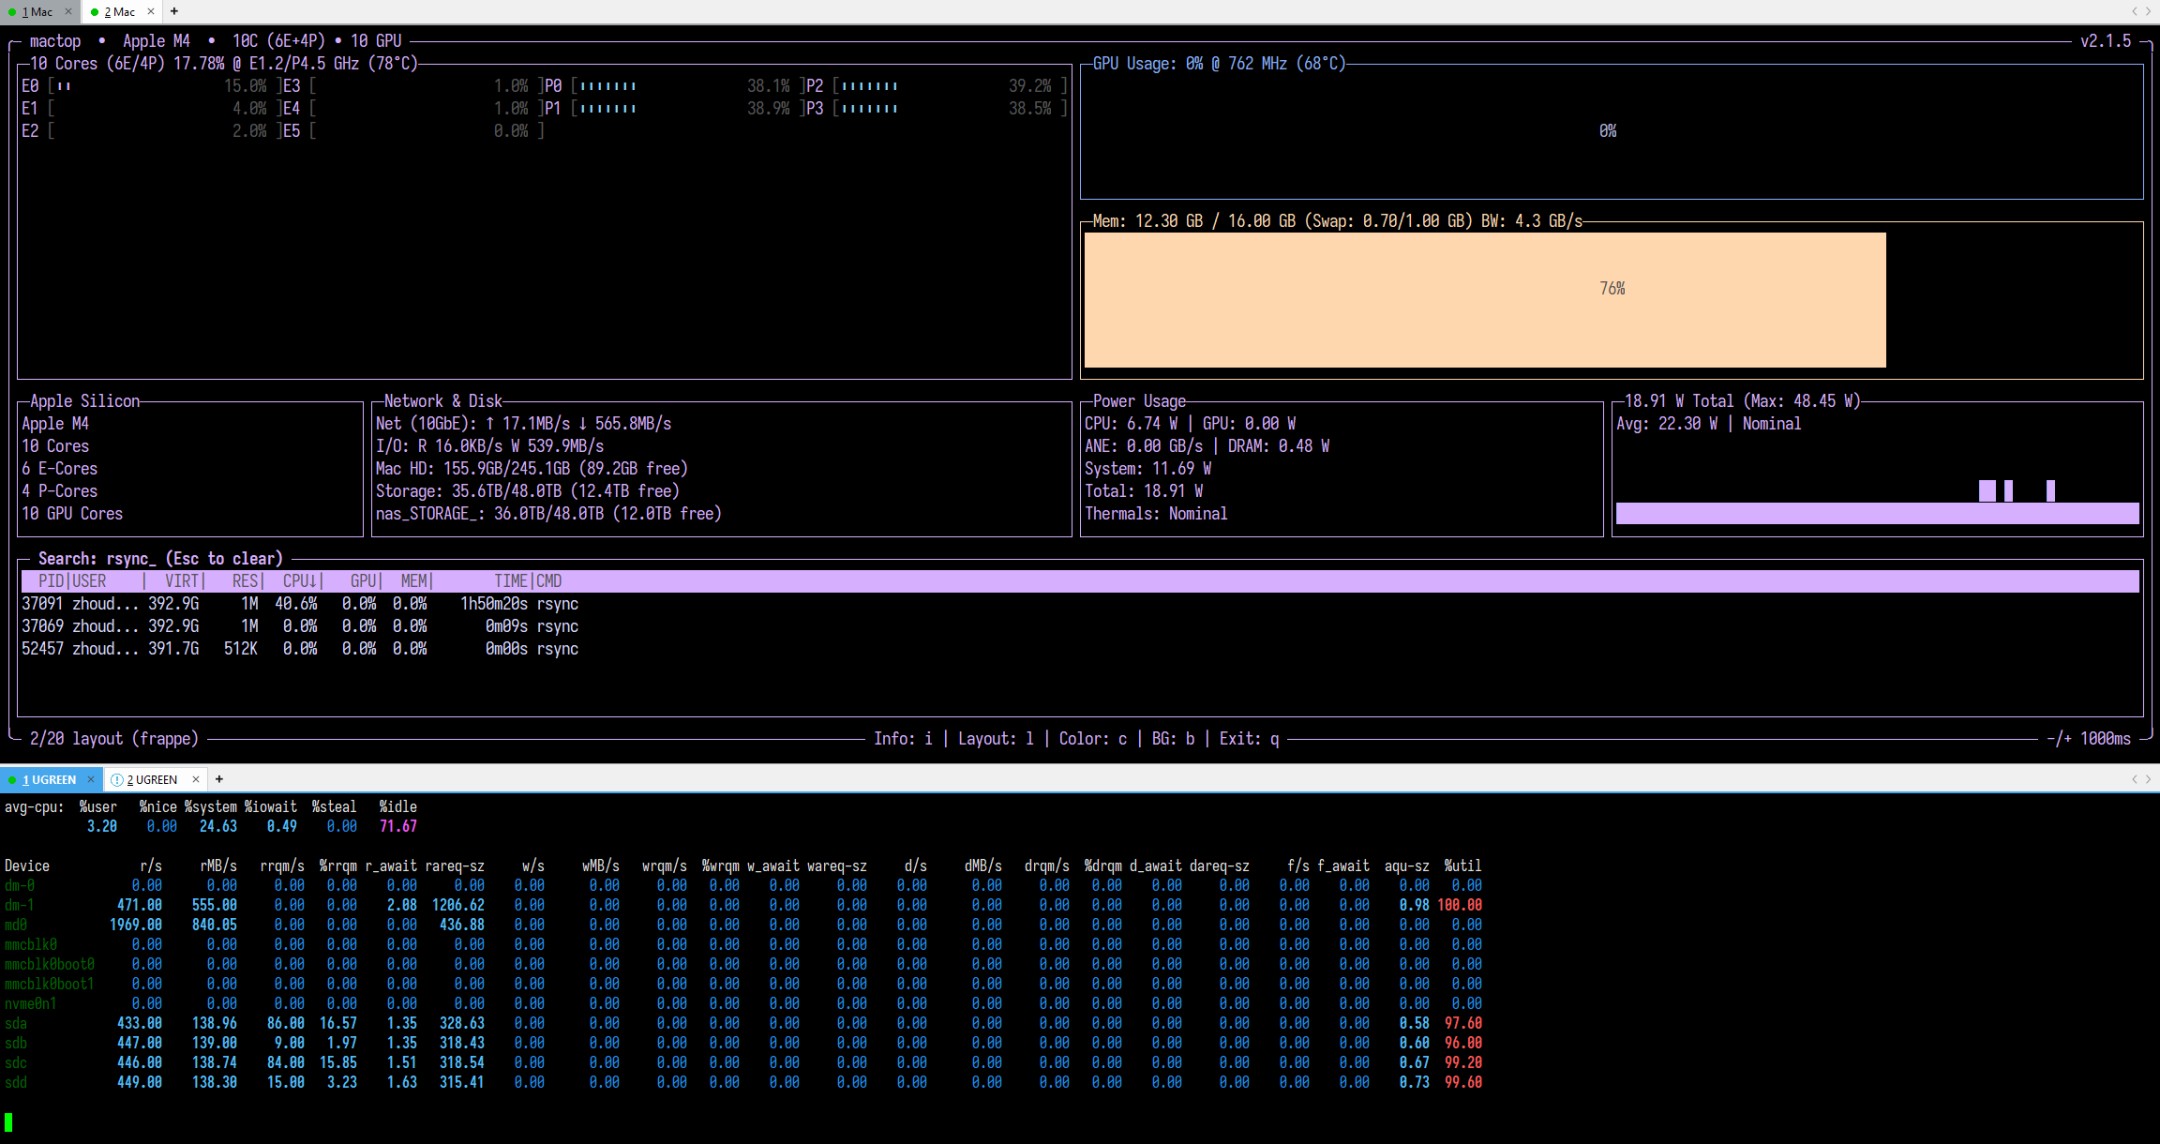Sort processes by the RES column header
Image resolution: width=2160 pixels, height=1144 pixels.
[x=245, y=581]
